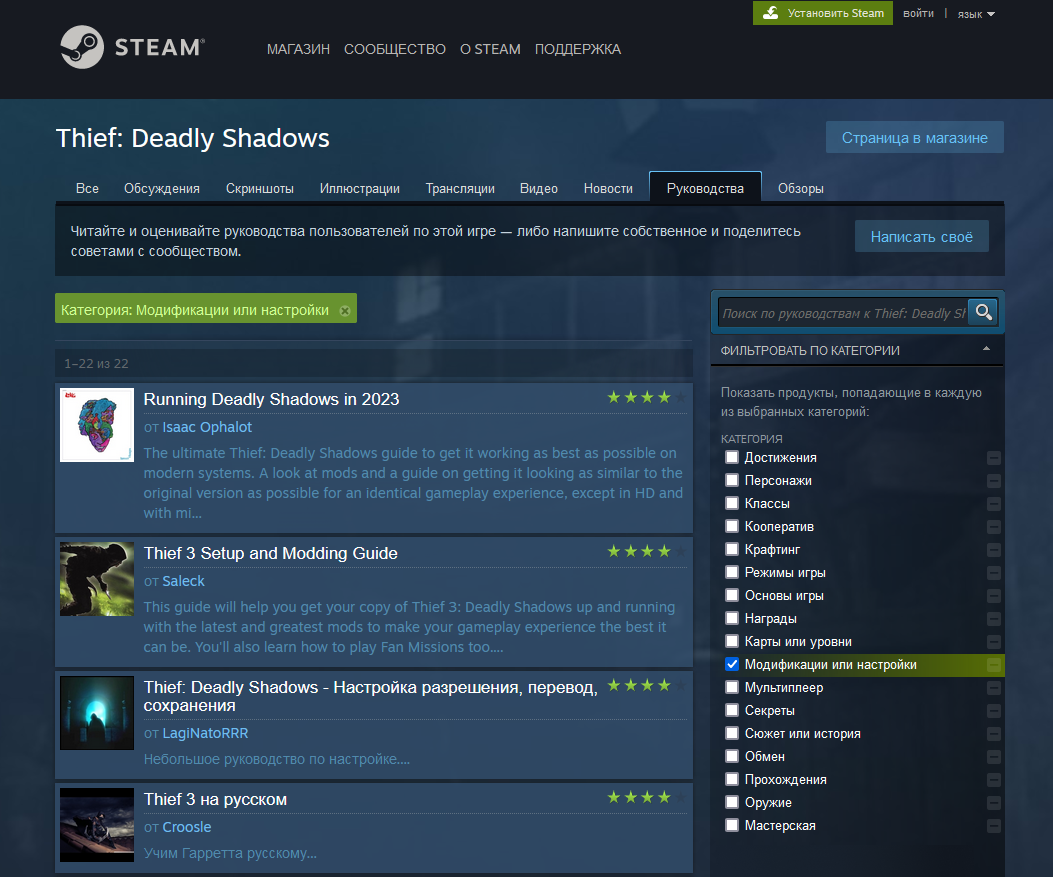Click exclude button next to Классы
Image resolution: width=1053 pixels, height=877 pixels.
tap(994, 504)
